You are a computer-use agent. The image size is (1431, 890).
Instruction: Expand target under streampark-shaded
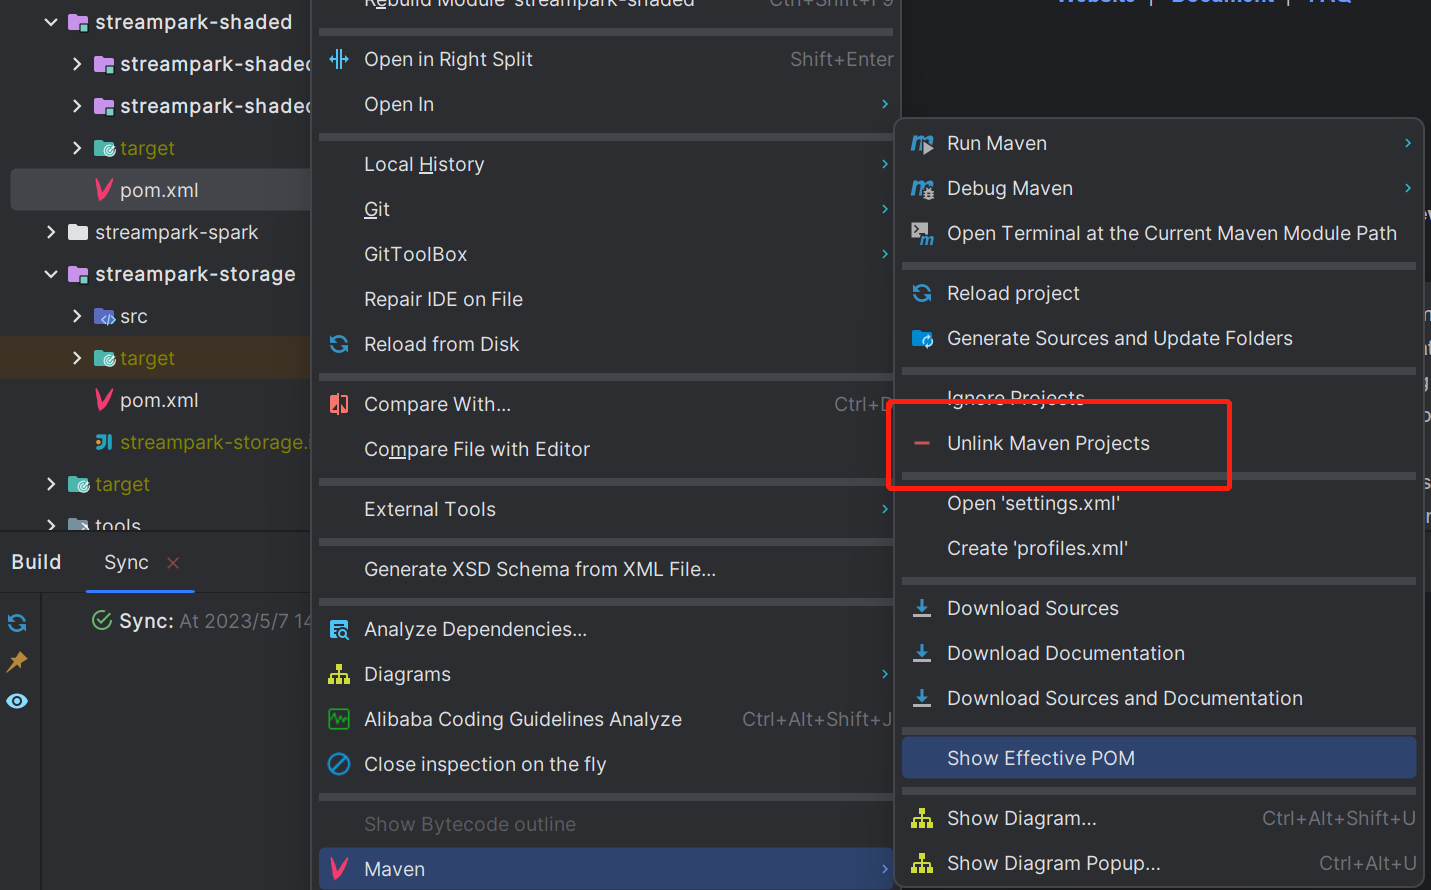[77, 148]
